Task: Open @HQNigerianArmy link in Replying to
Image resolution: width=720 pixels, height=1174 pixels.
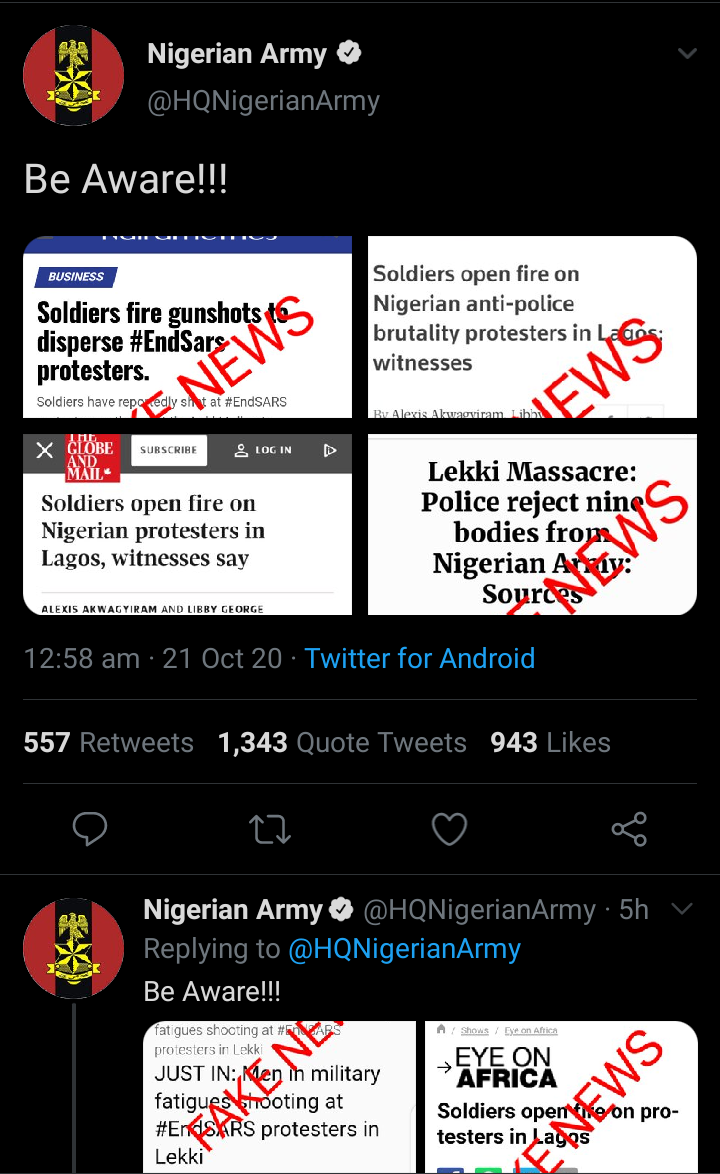Action: point(404,949)
